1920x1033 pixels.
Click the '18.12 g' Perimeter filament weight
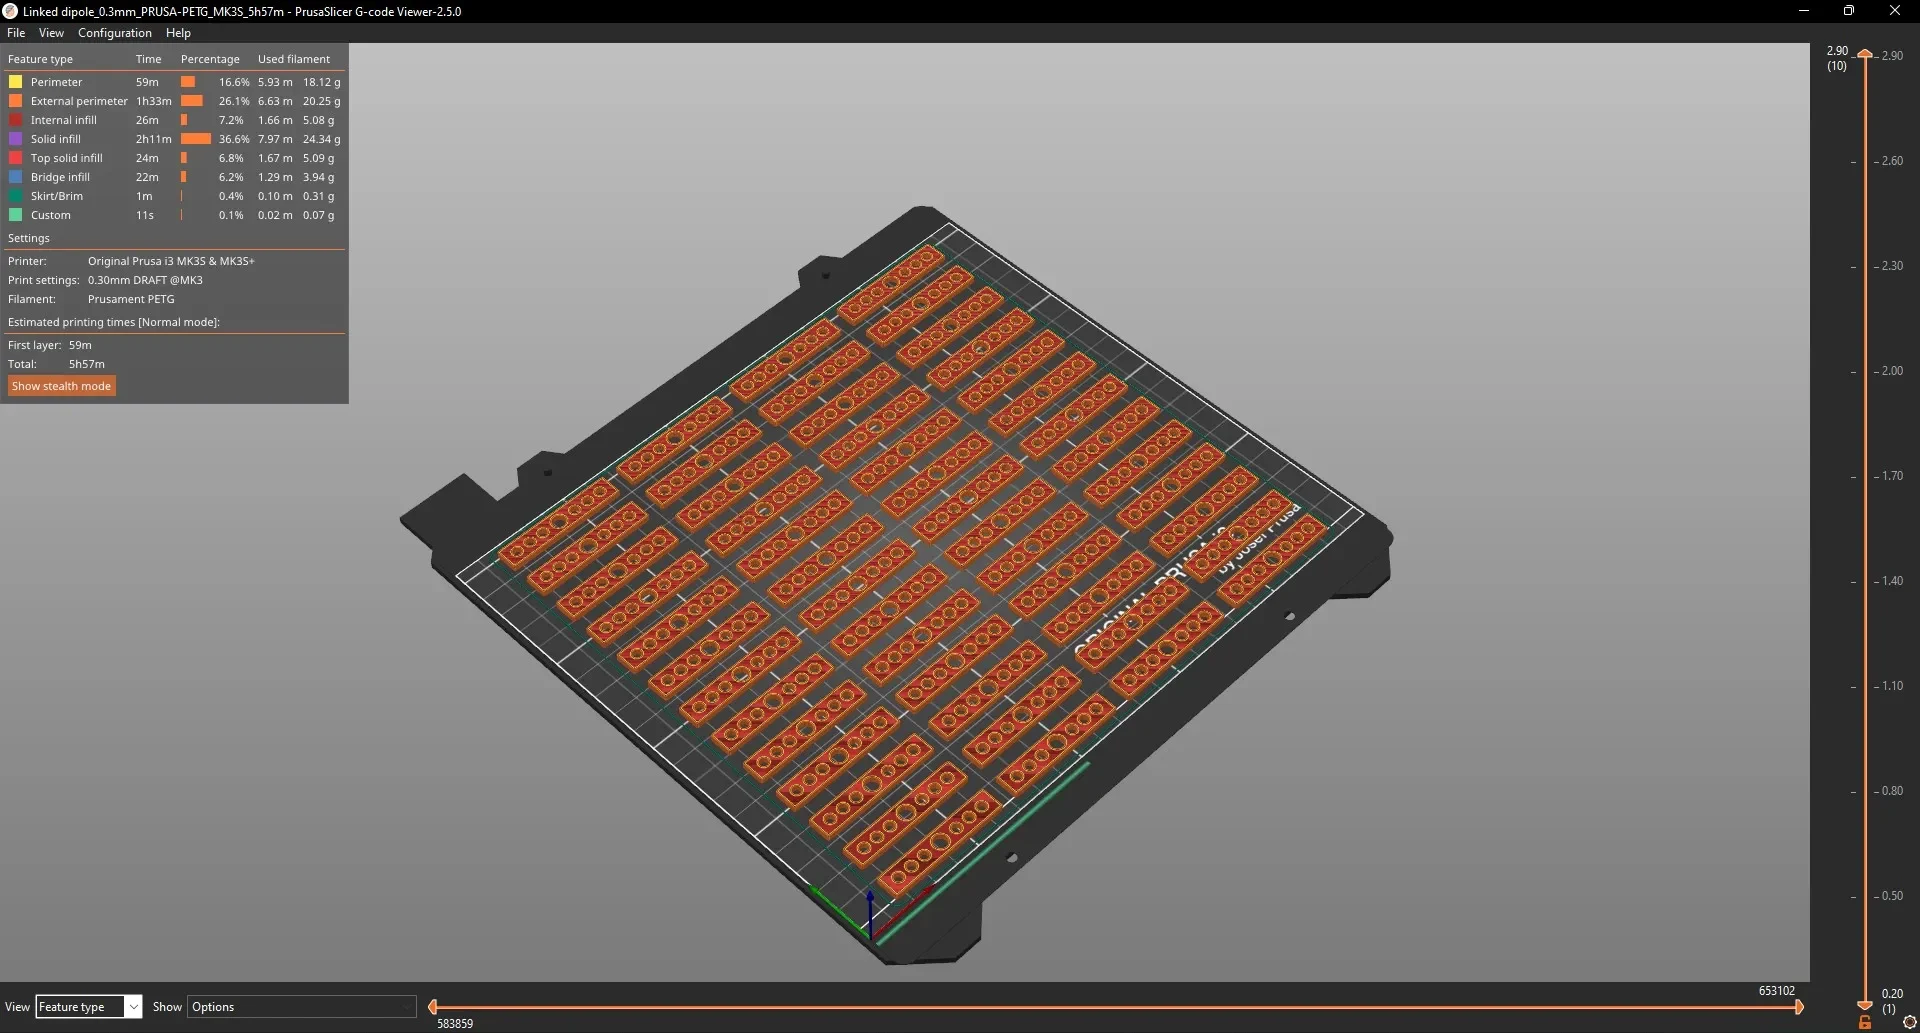322,82
